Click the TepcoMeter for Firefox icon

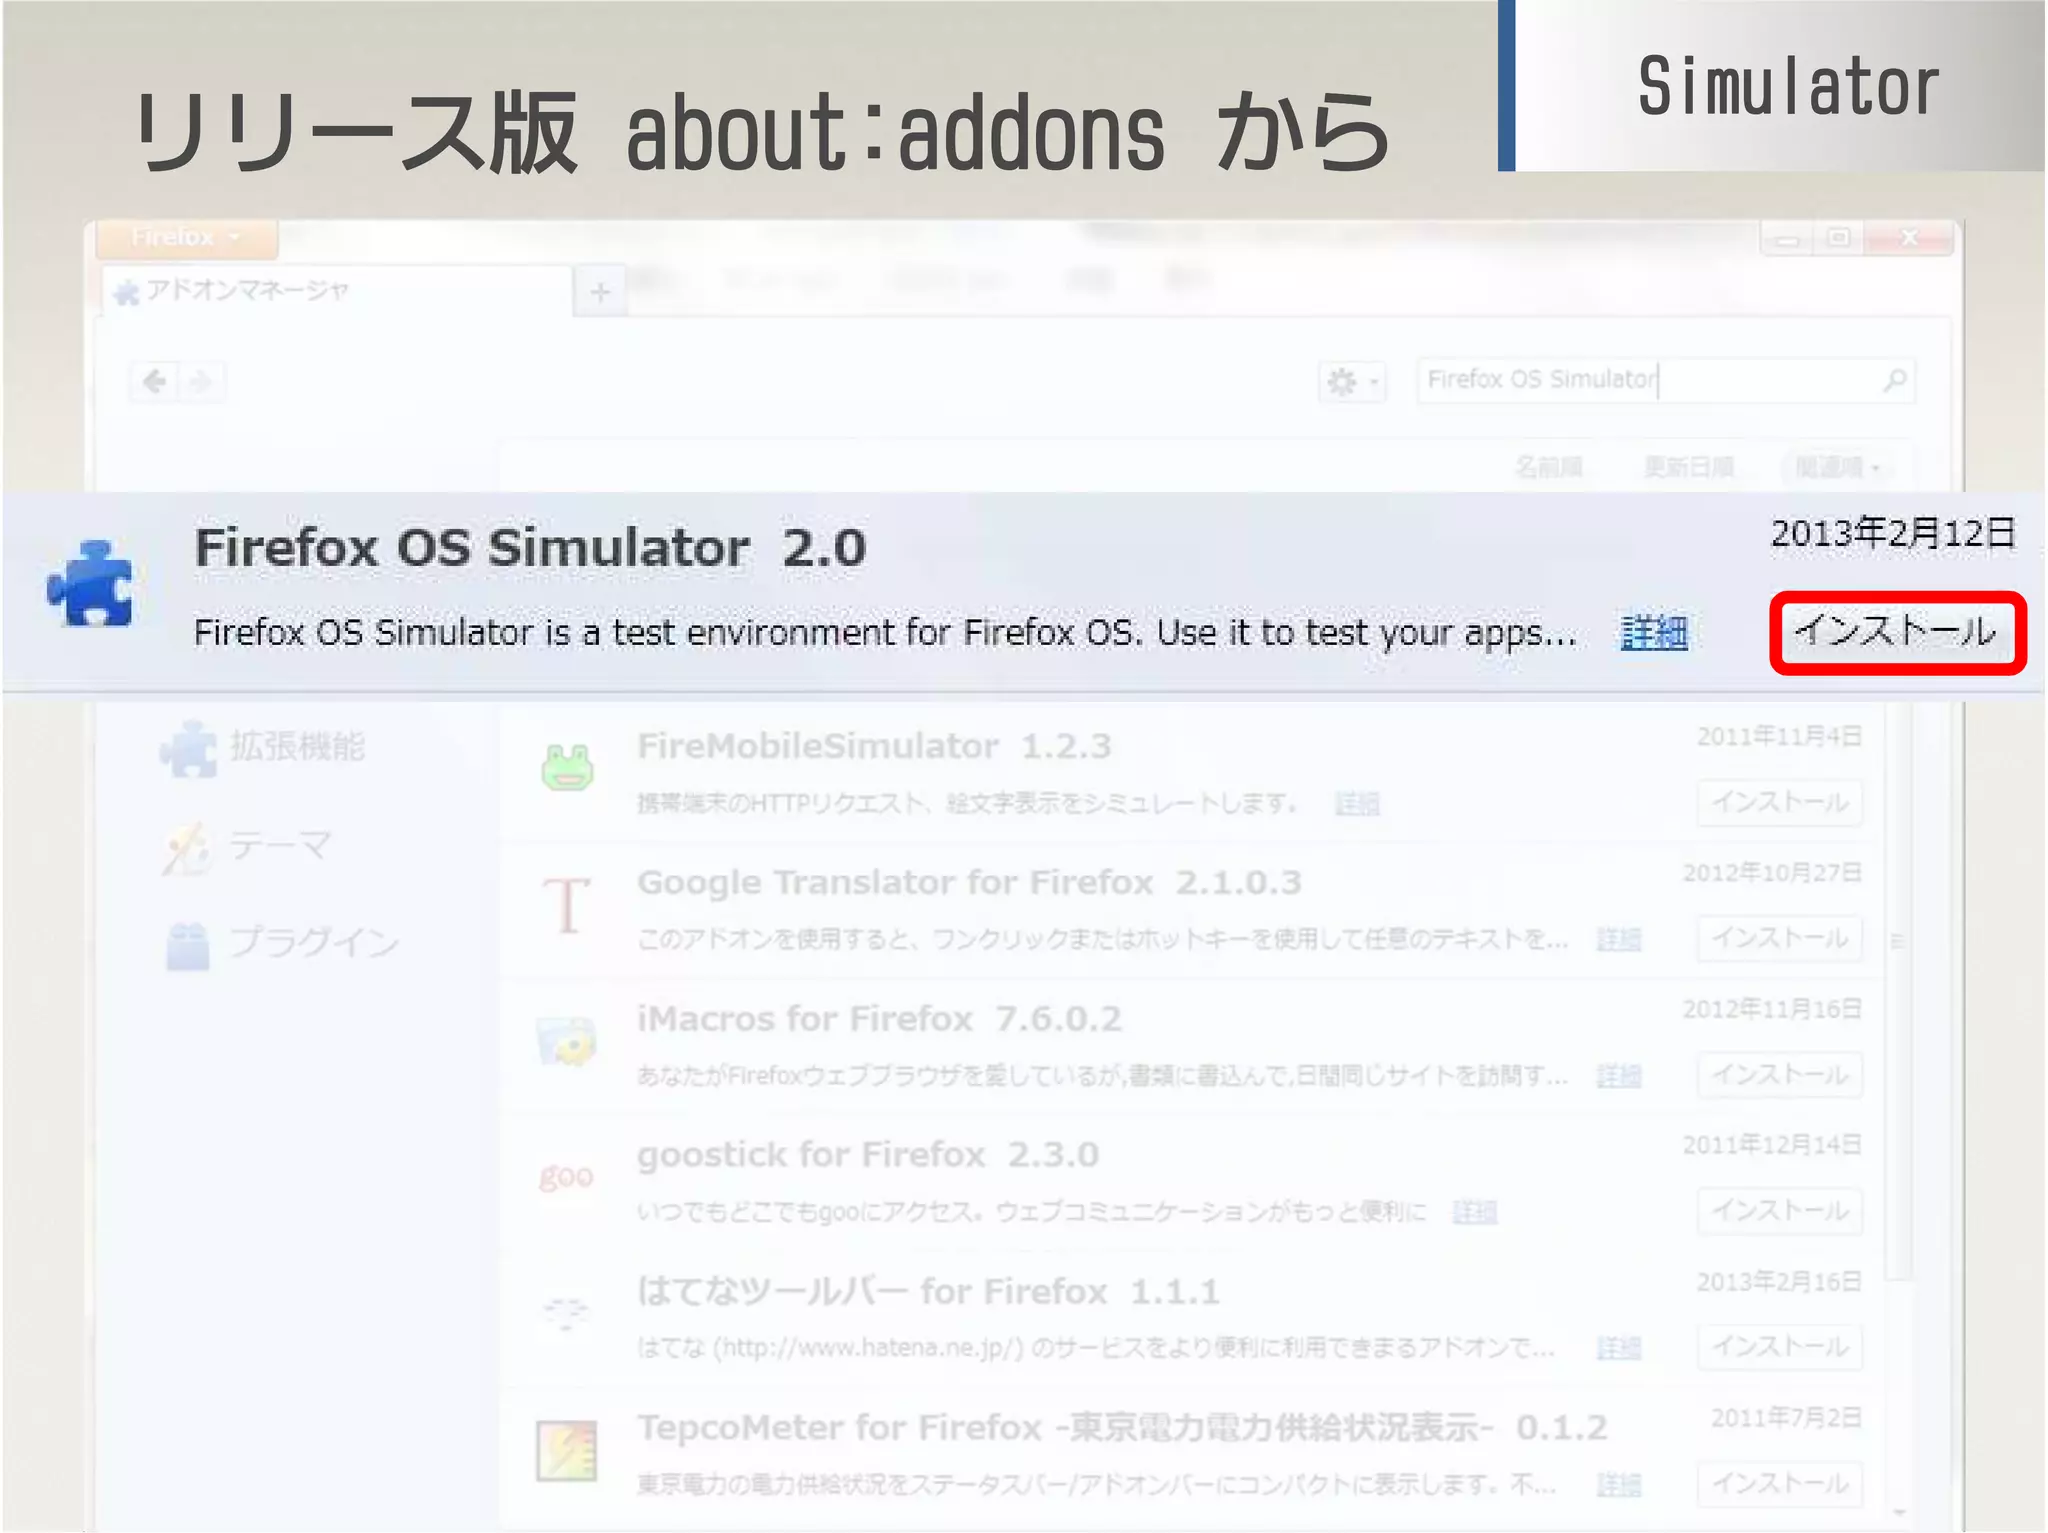(566, 1451)
